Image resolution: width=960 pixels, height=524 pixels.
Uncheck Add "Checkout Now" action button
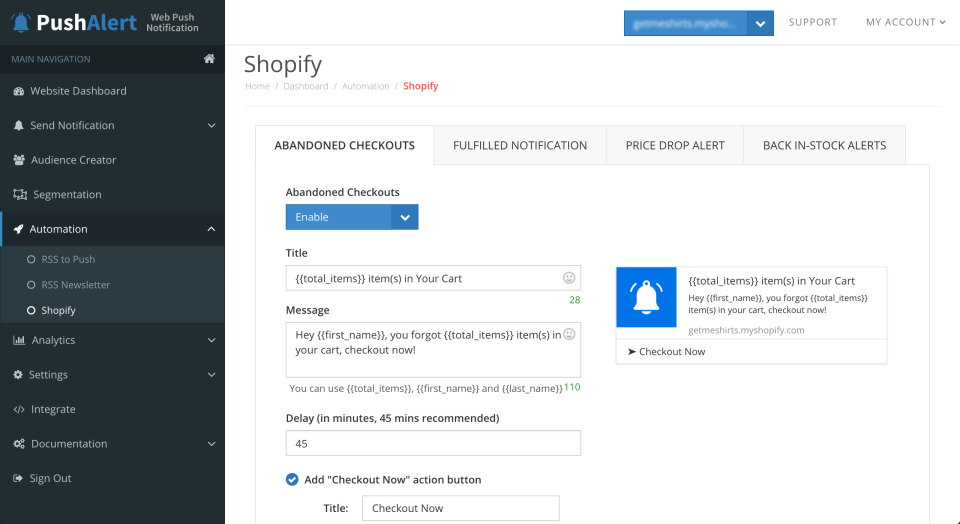point(292,480)
